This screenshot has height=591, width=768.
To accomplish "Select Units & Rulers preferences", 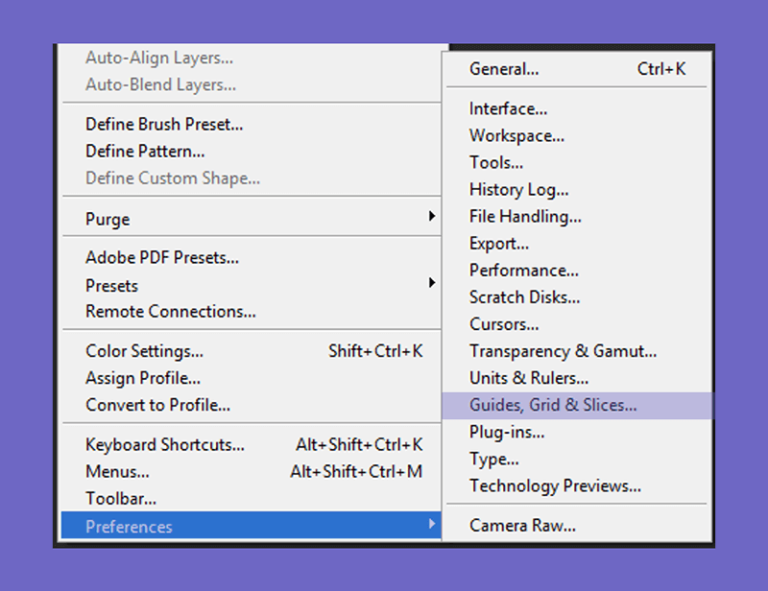I will click(577, 378).
